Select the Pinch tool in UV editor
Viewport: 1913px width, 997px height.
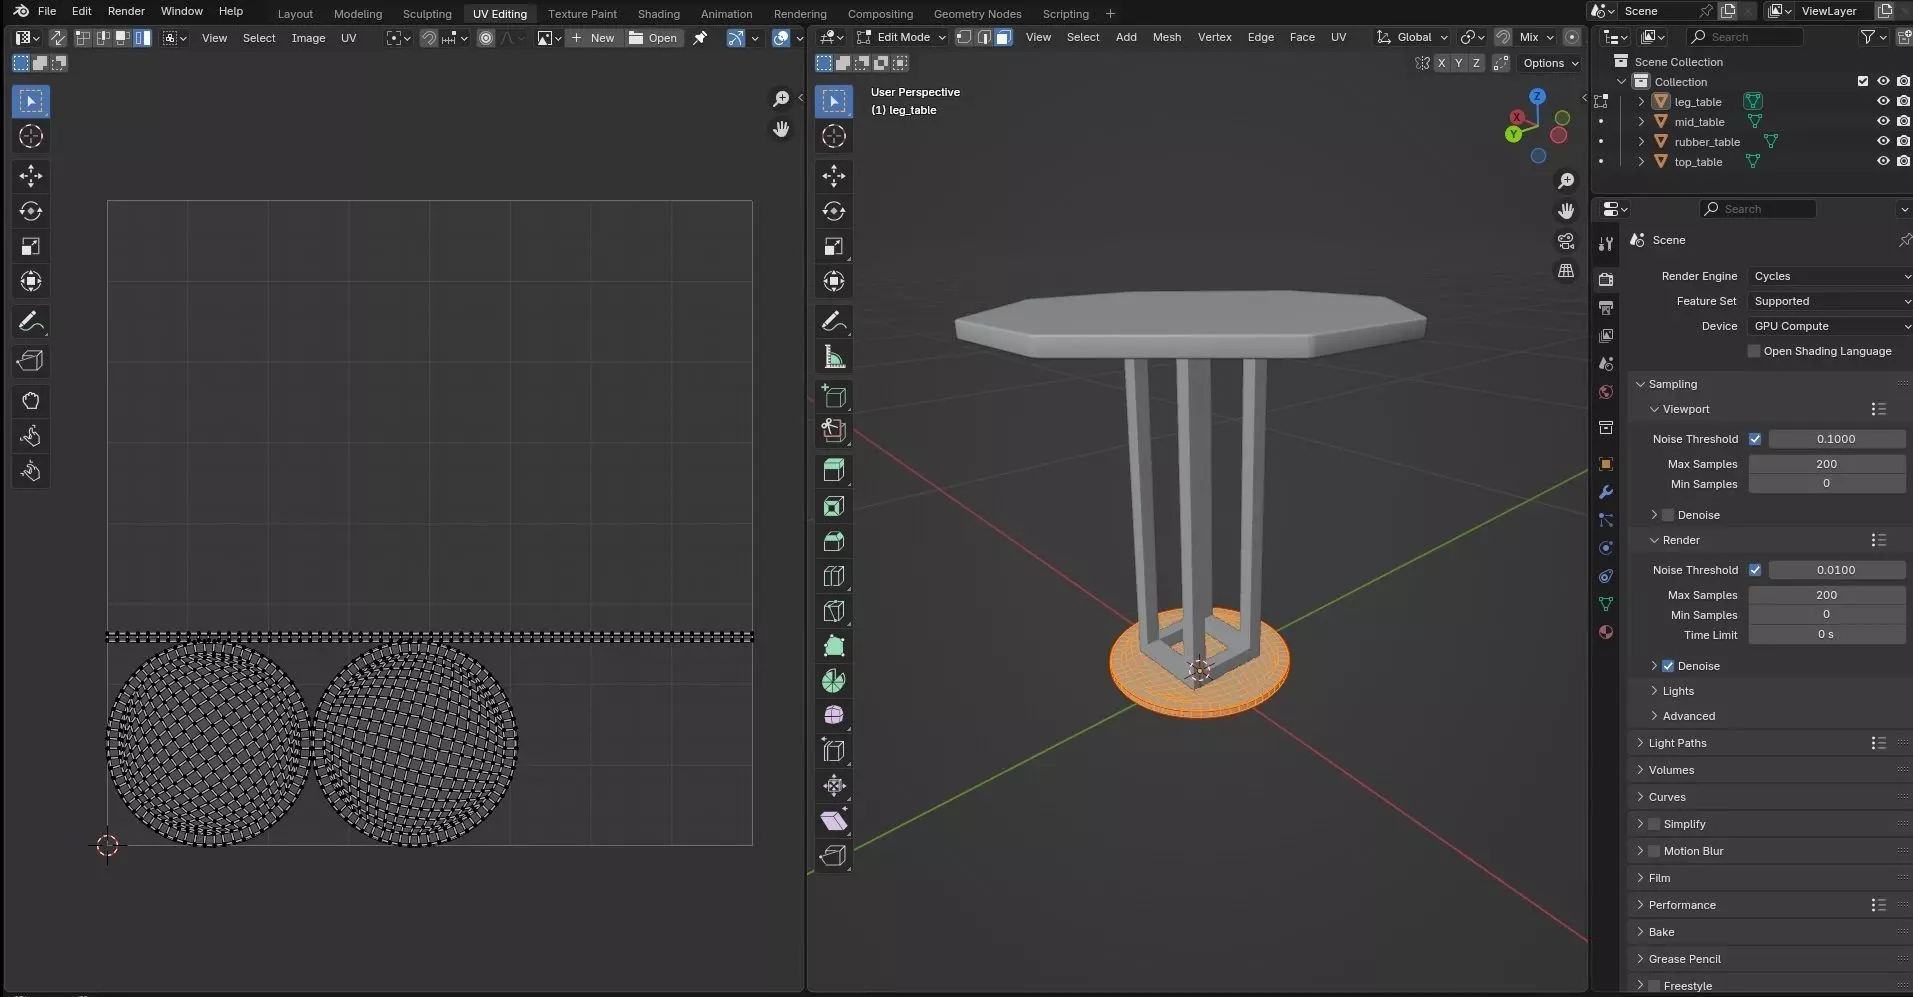coord(31,471)
